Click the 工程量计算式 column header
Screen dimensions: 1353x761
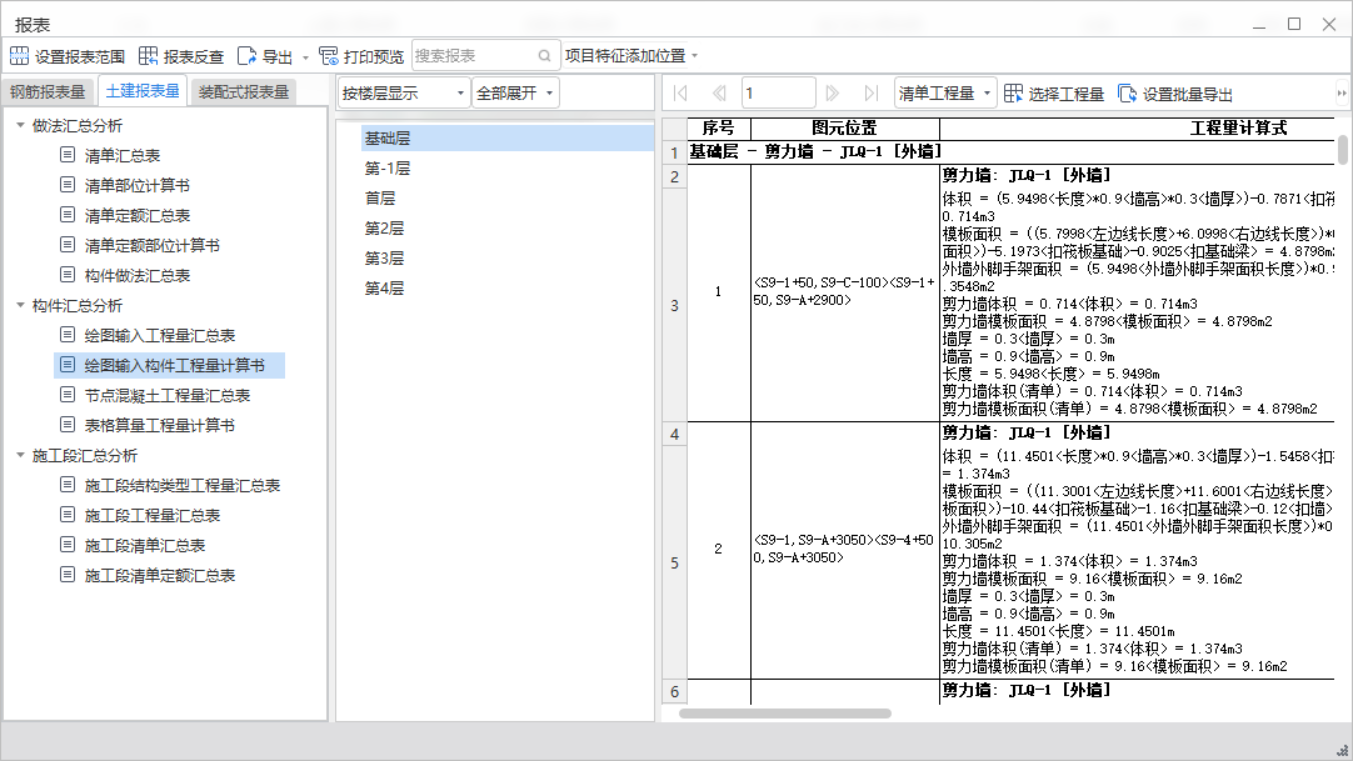(x=1138, y=128)
